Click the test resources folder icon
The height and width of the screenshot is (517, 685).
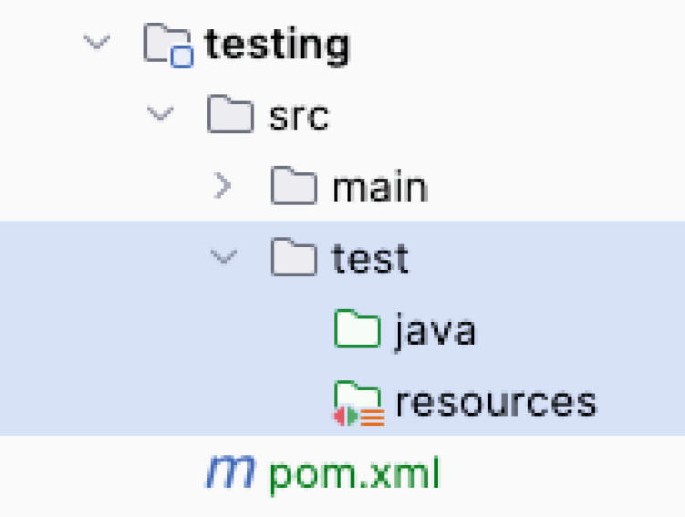[x=359, y=403]
